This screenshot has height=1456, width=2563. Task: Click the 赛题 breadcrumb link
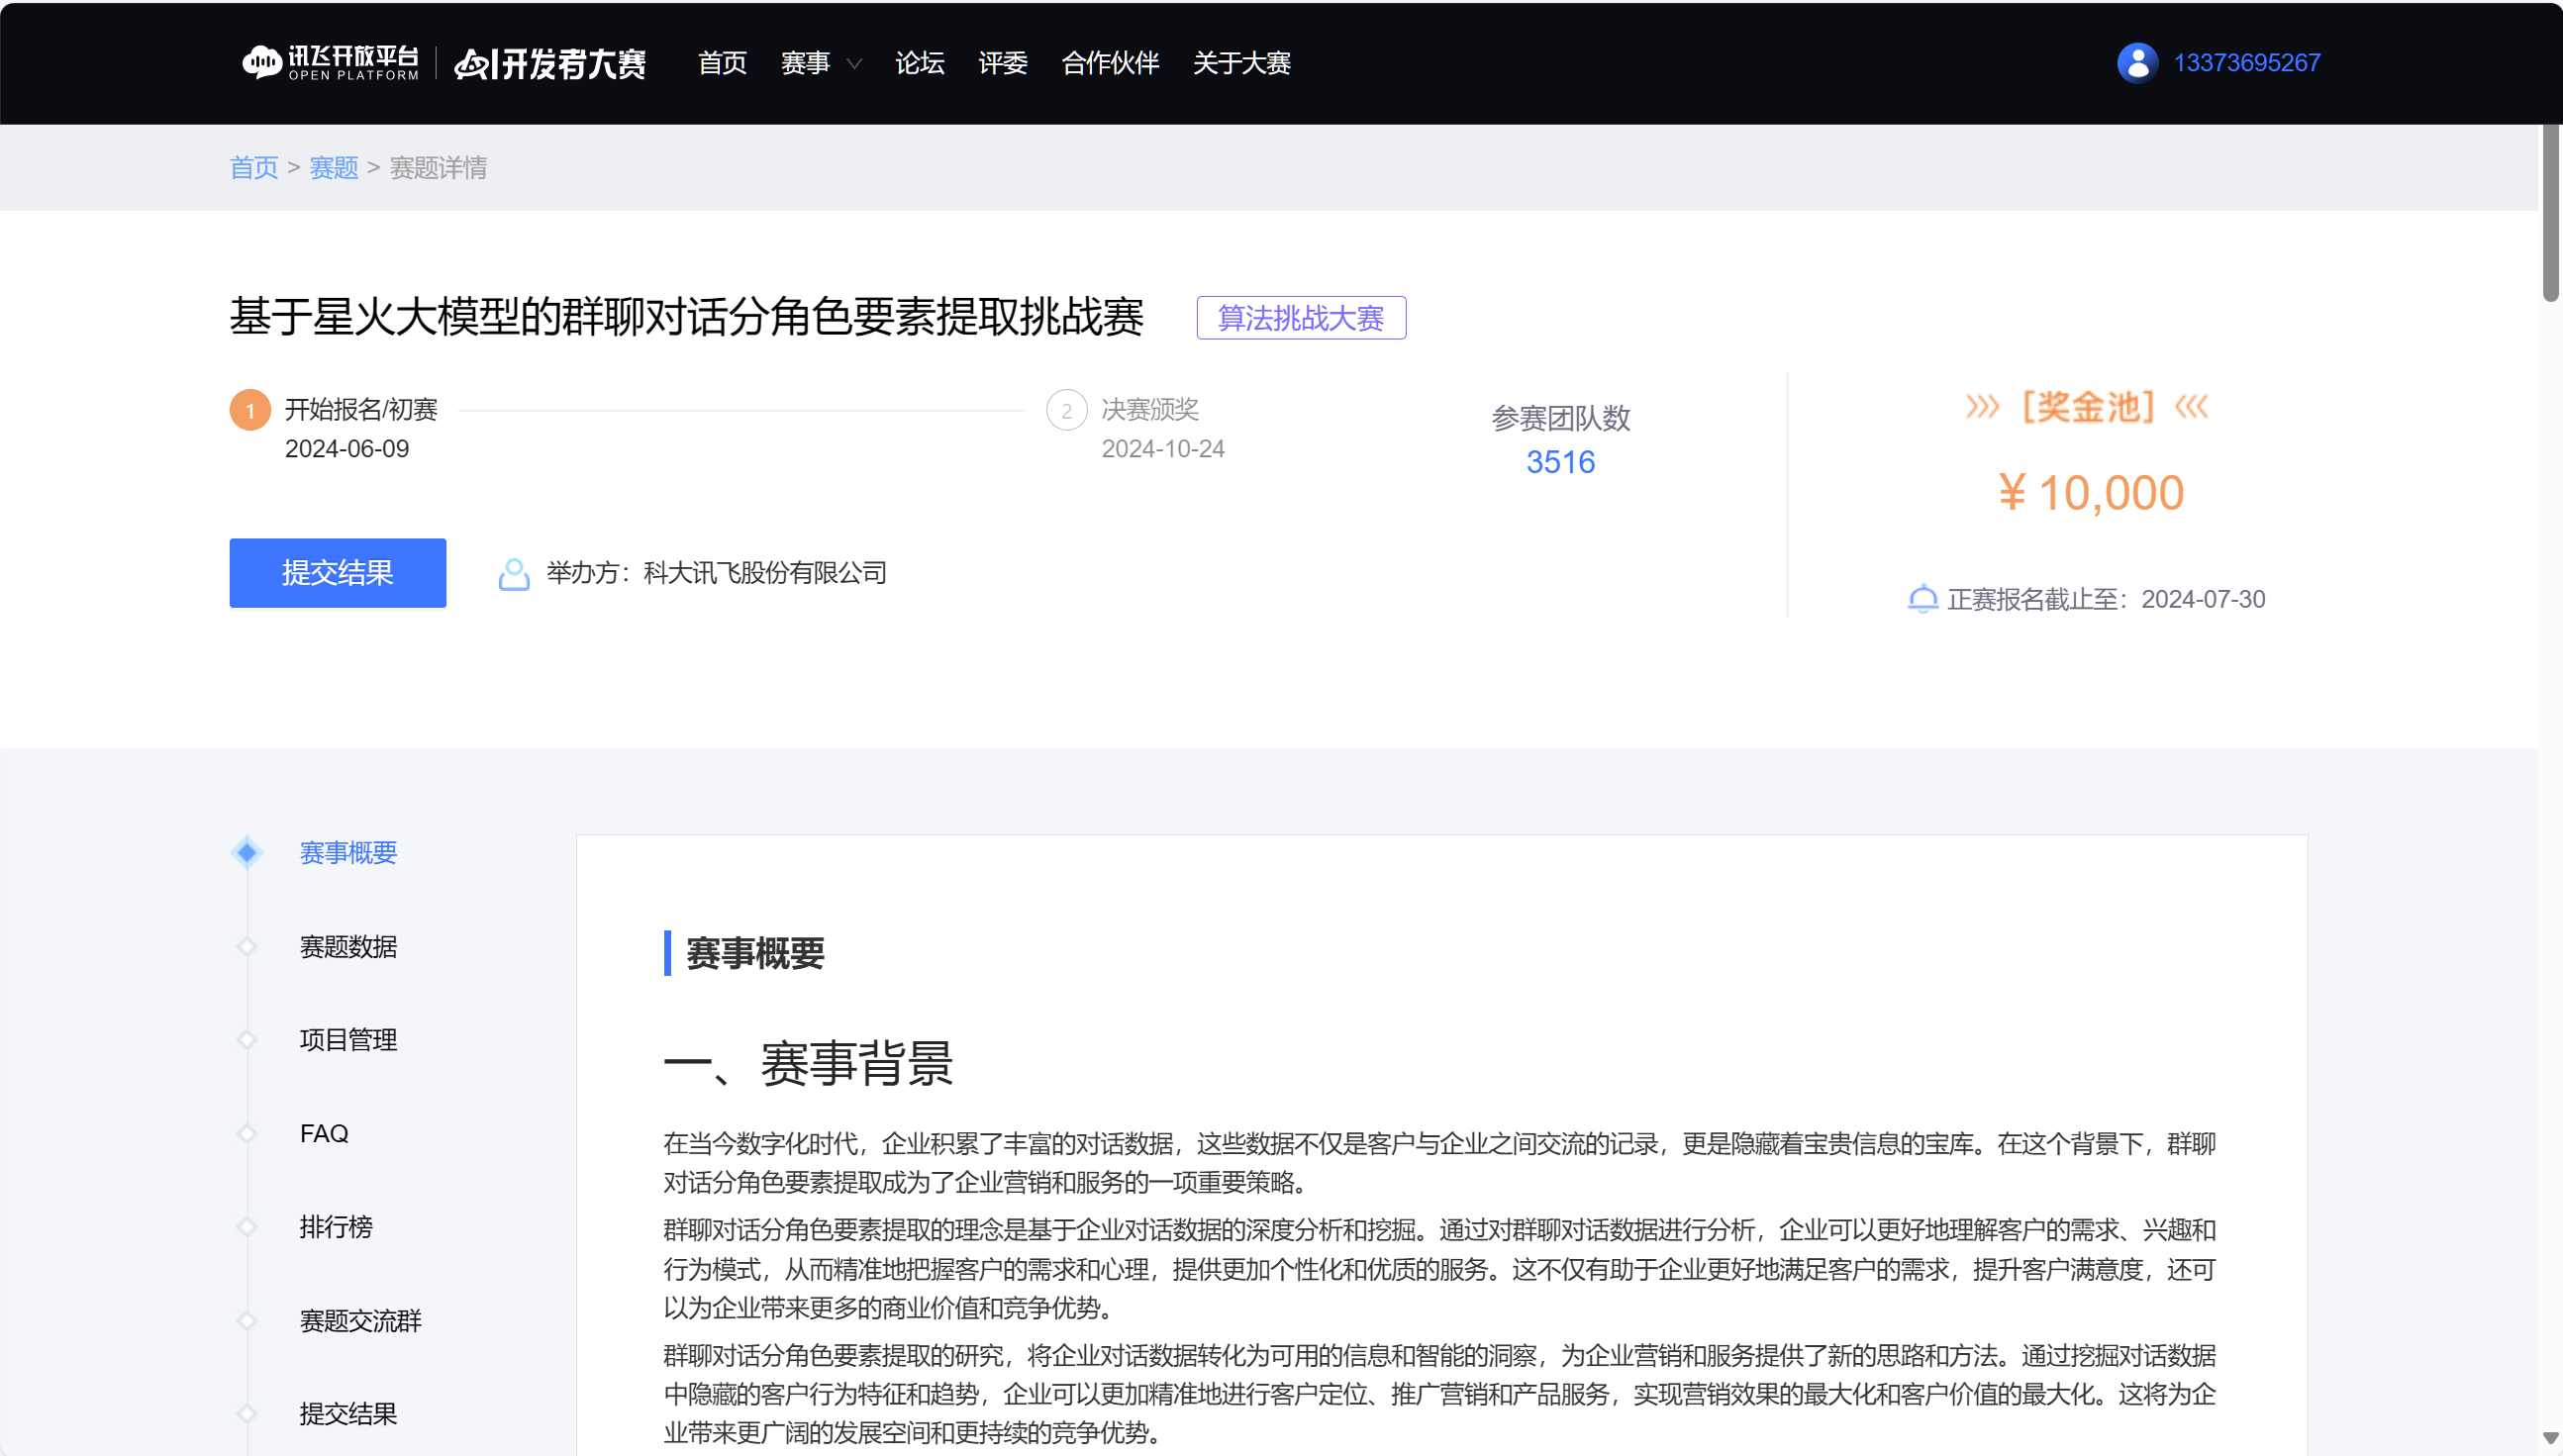334,168
